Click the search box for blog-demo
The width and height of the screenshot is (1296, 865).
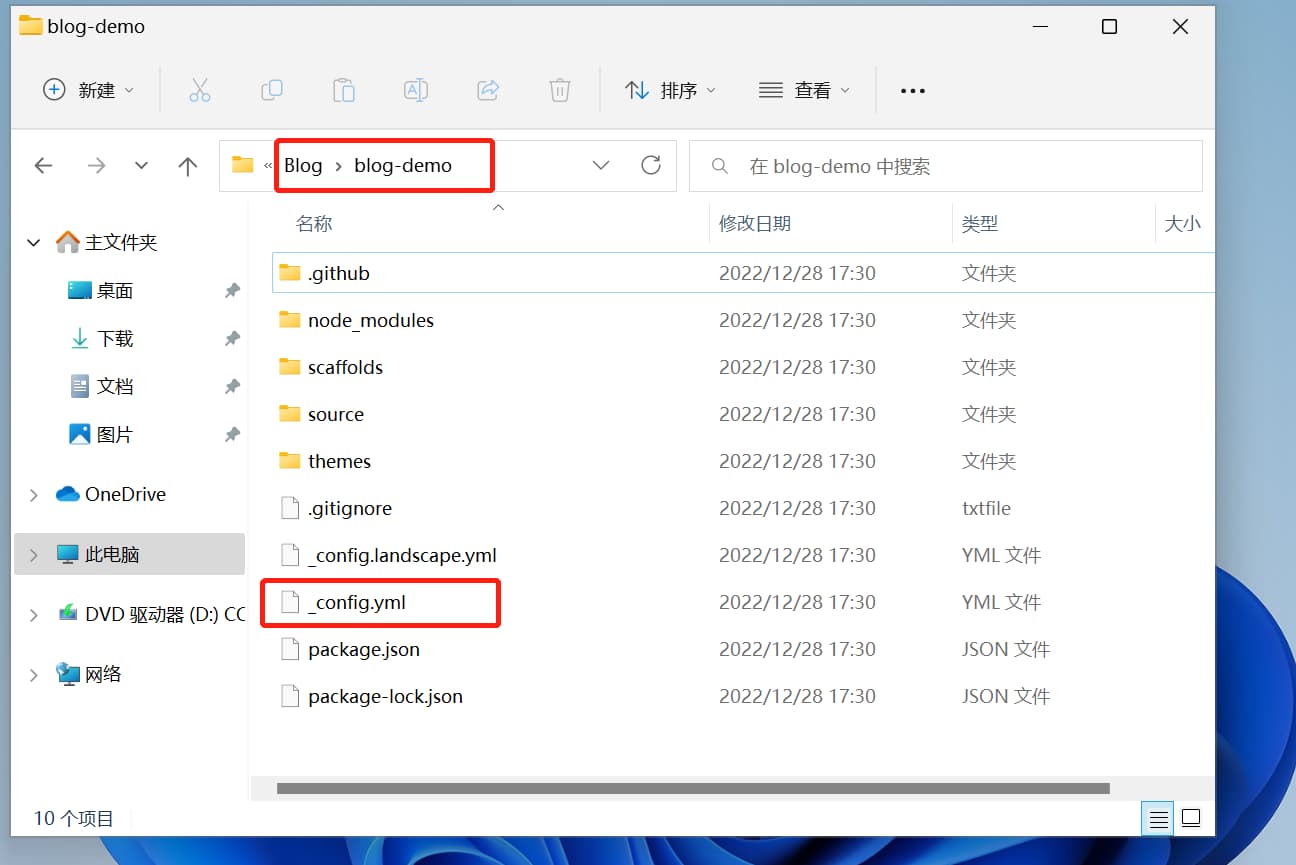click(945, 166)
